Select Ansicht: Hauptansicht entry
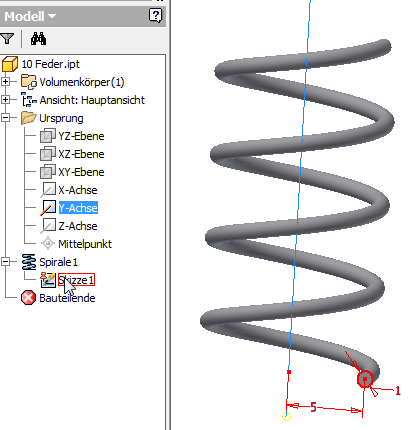The width and height of the screenshot is (418, 430). pos(92,100)
